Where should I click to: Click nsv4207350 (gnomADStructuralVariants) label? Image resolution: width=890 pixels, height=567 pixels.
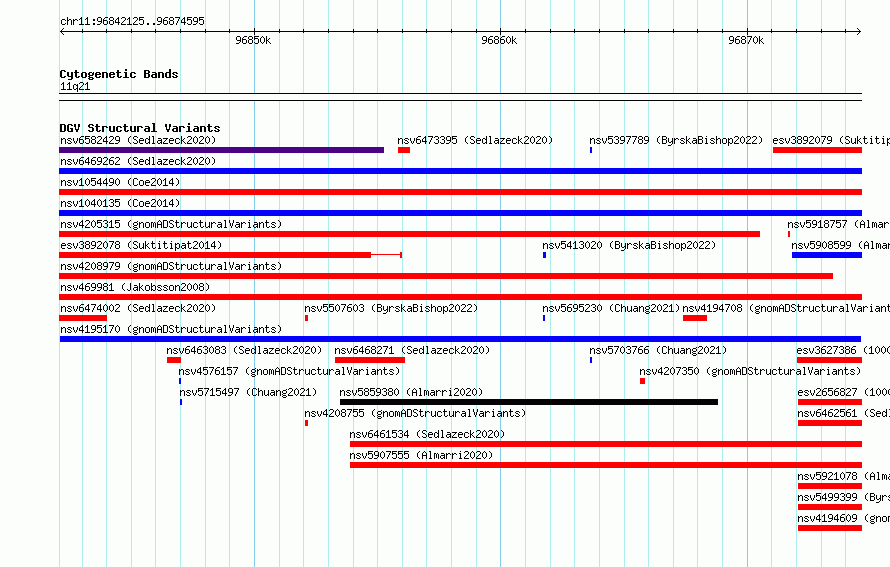point(750,371)
